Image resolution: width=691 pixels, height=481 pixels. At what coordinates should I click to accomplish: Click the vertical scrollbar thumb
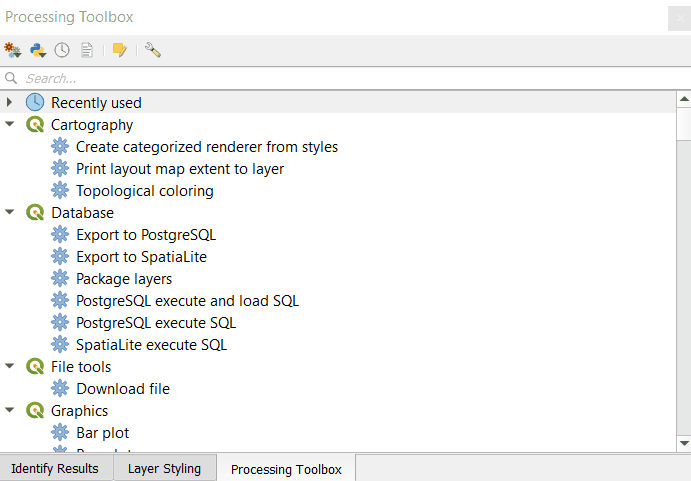coord(684,123)
